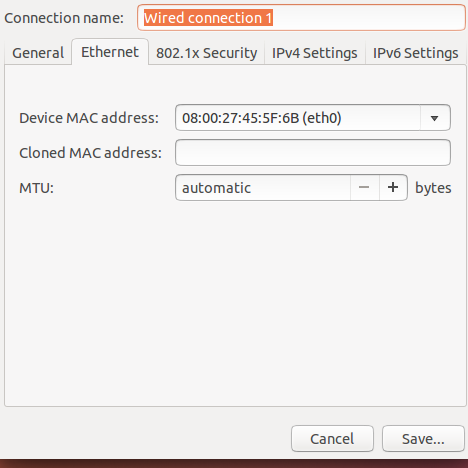Go to the IPv4 Settings tab
This screenshot has height=468, width=468.
click(x=315, y=53)
